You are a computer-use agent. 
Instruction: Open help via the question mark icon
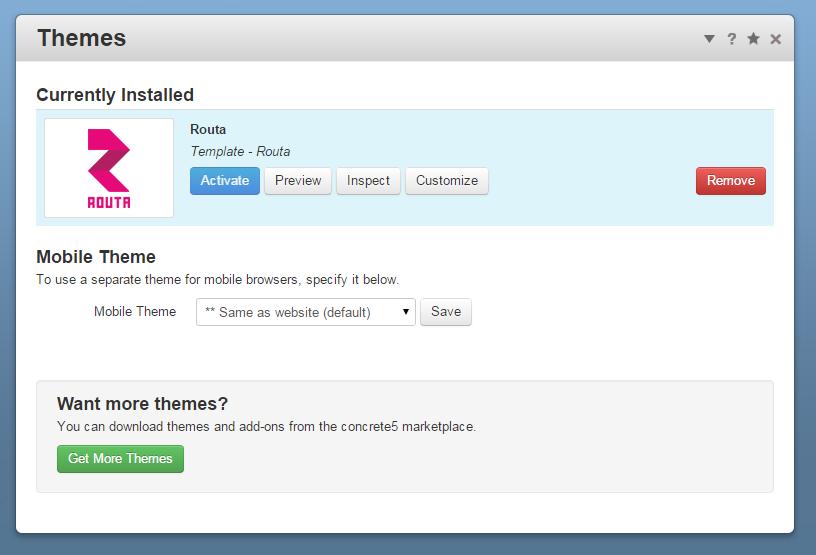pos(732,39)
